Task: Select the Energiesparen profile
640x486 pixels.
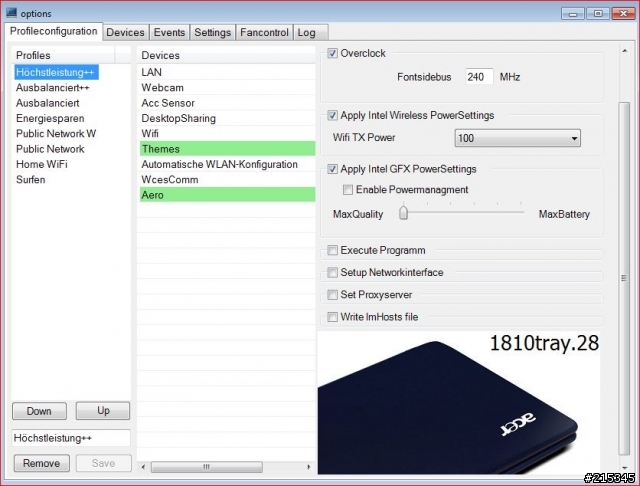Action: pyautogui.click(x=50, y=118)
